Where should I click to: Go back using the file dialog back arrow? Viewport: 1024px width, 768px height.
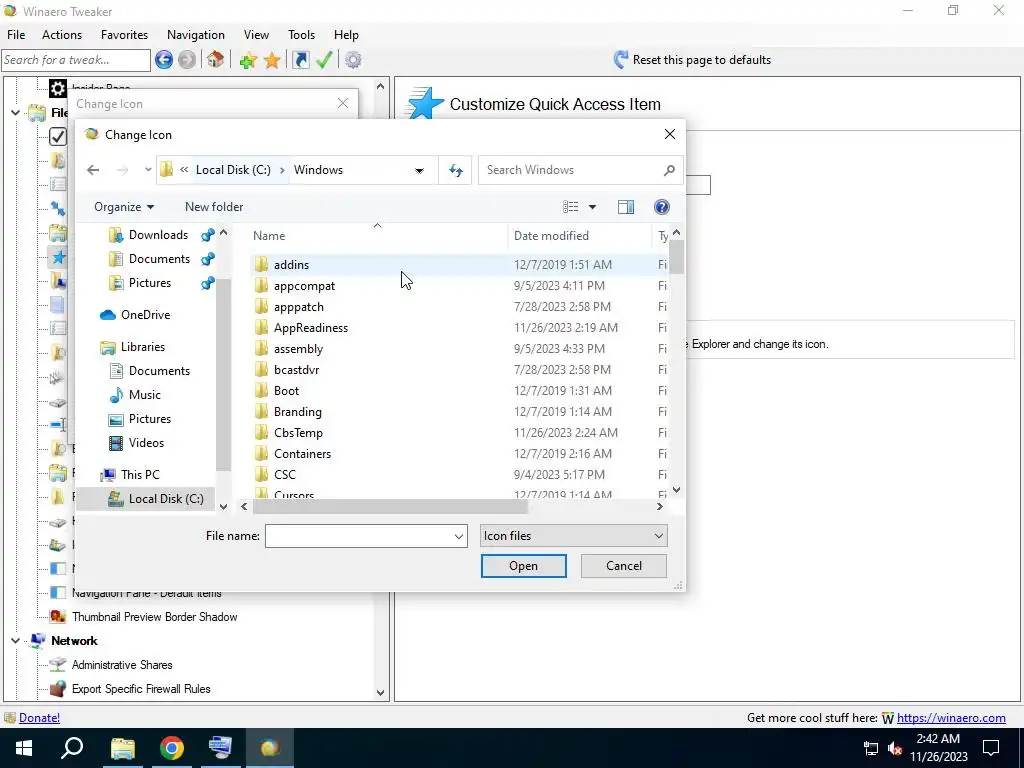[x=93, y=170]
